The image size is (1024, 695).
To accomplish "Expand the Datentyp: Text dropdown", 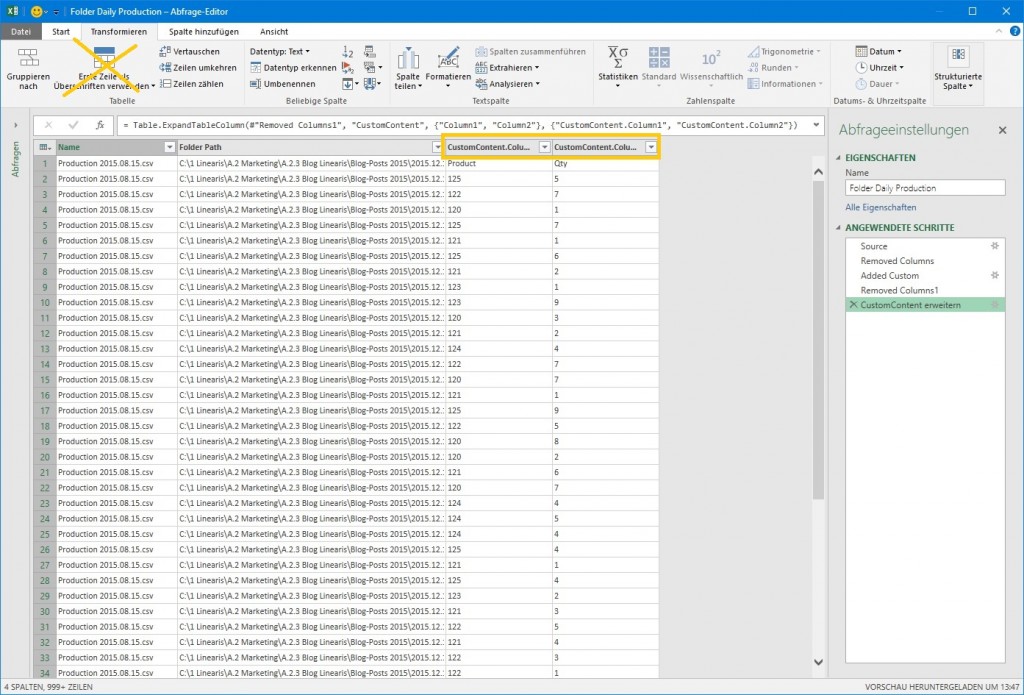I will pos(280,51).
